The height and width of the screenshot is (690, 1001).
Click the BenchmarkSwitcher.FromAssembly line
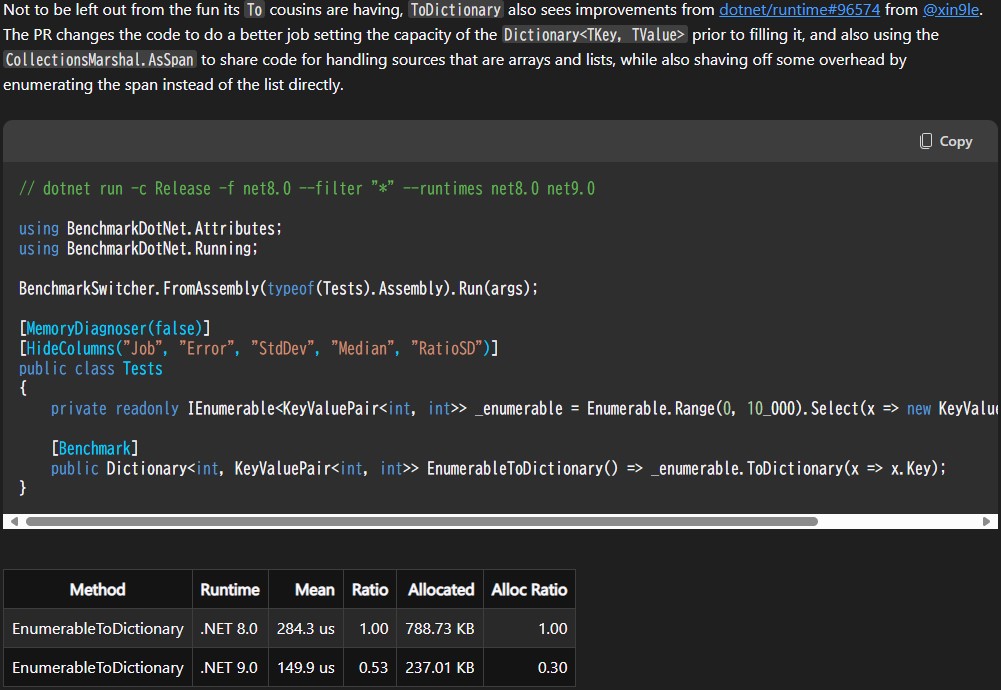278,289
